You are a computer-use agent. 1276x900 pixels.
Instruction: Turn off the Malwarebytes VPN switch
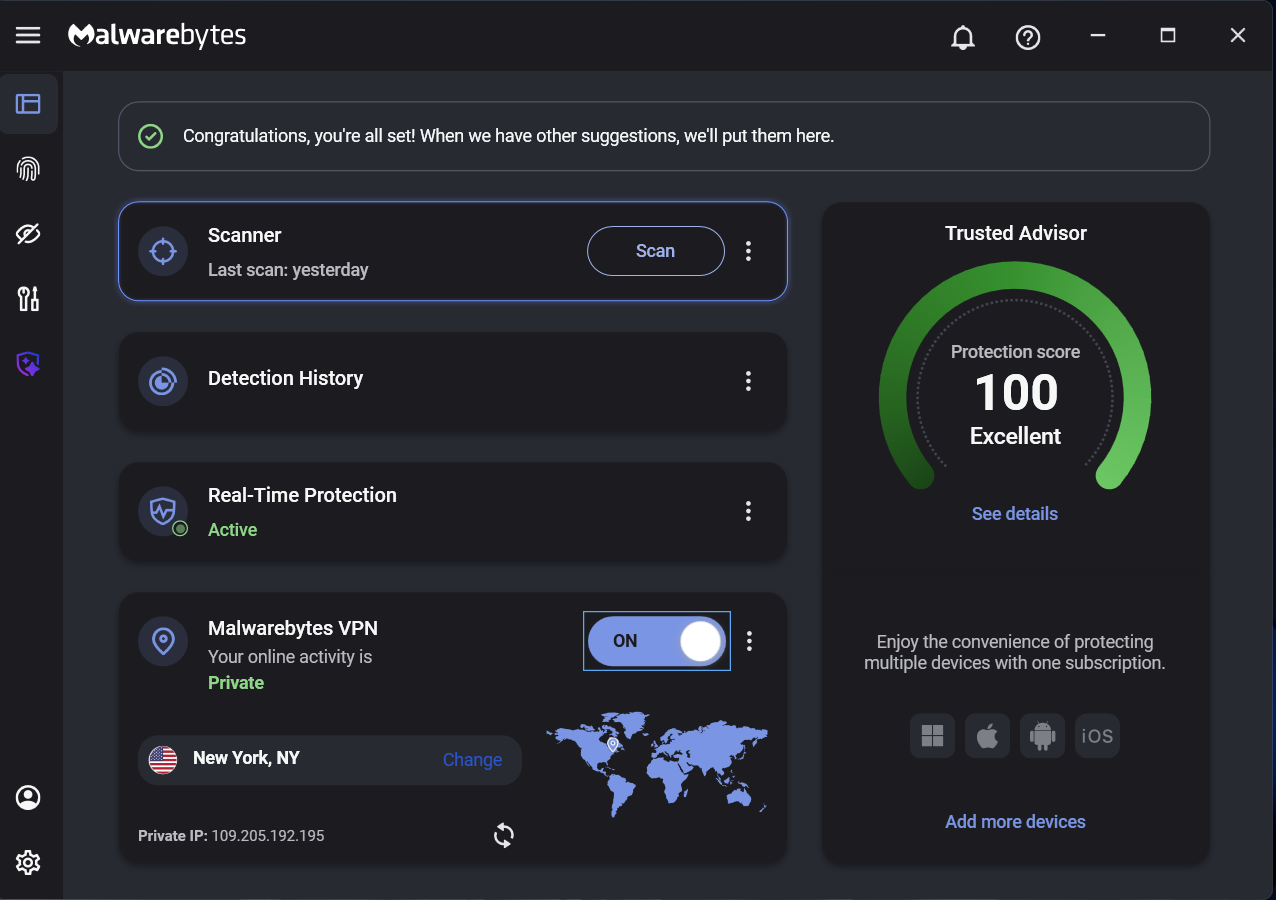657,641
